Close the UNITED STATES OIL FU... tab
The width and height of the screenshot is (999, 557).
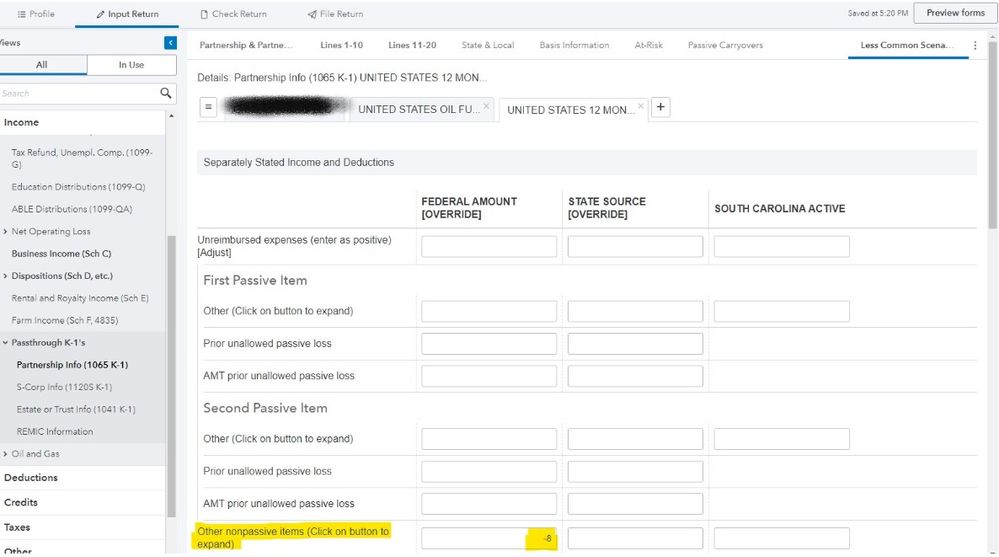click(486, 106)
